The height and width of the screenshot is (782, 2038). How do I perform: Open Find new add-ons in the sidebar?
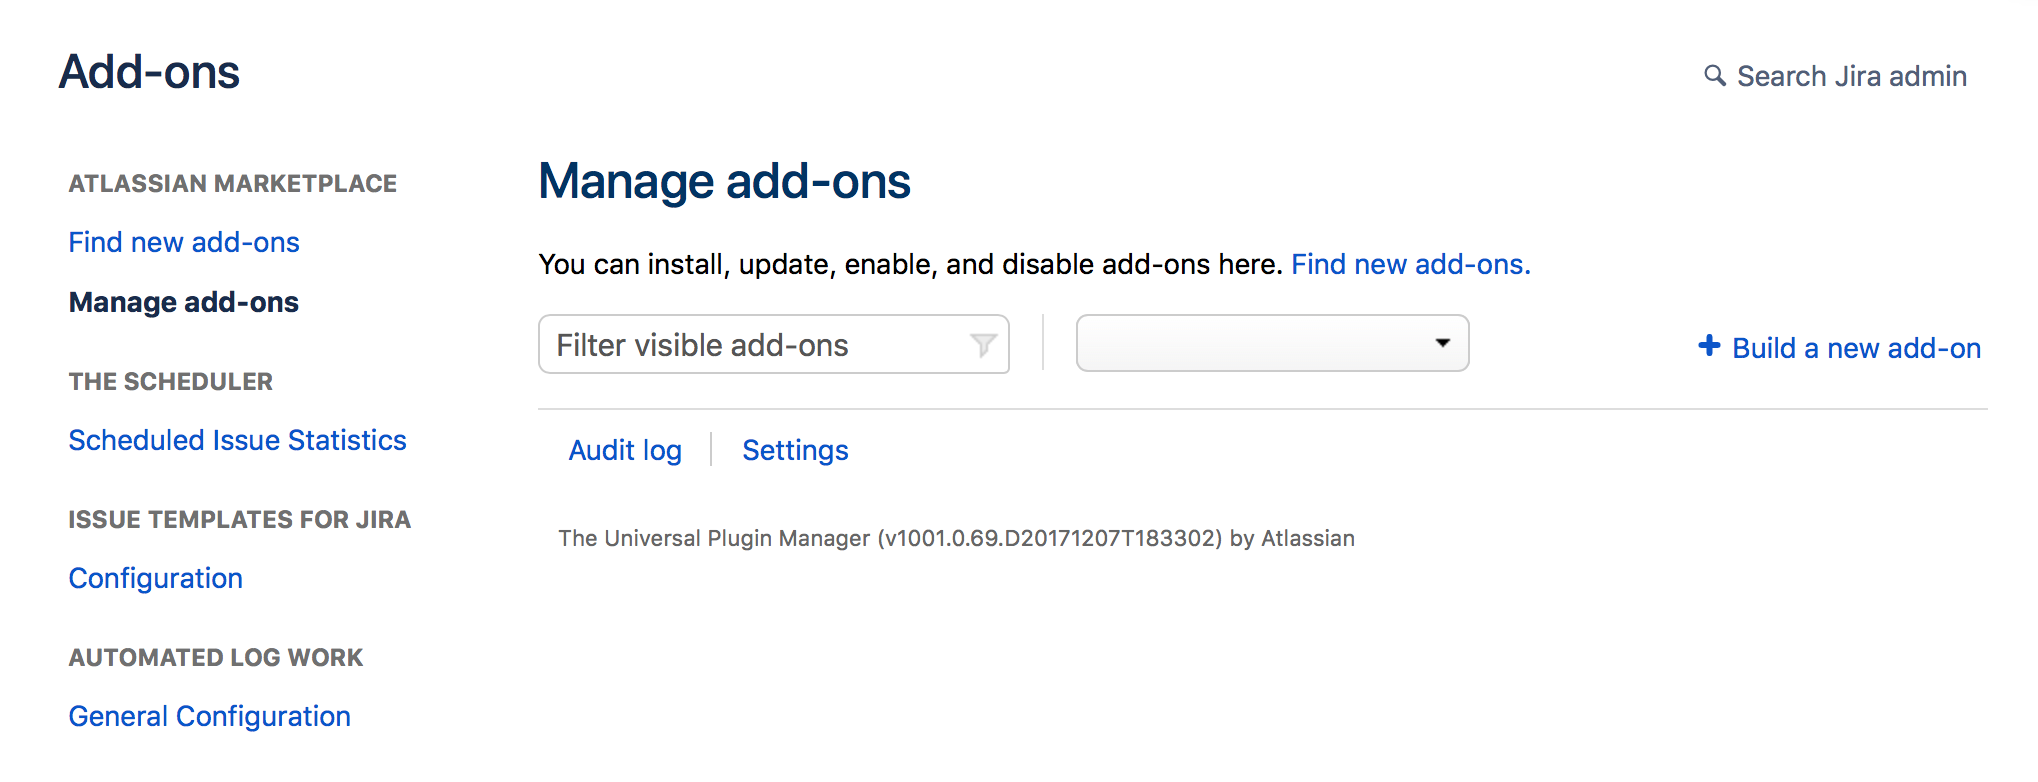[184, 242]
